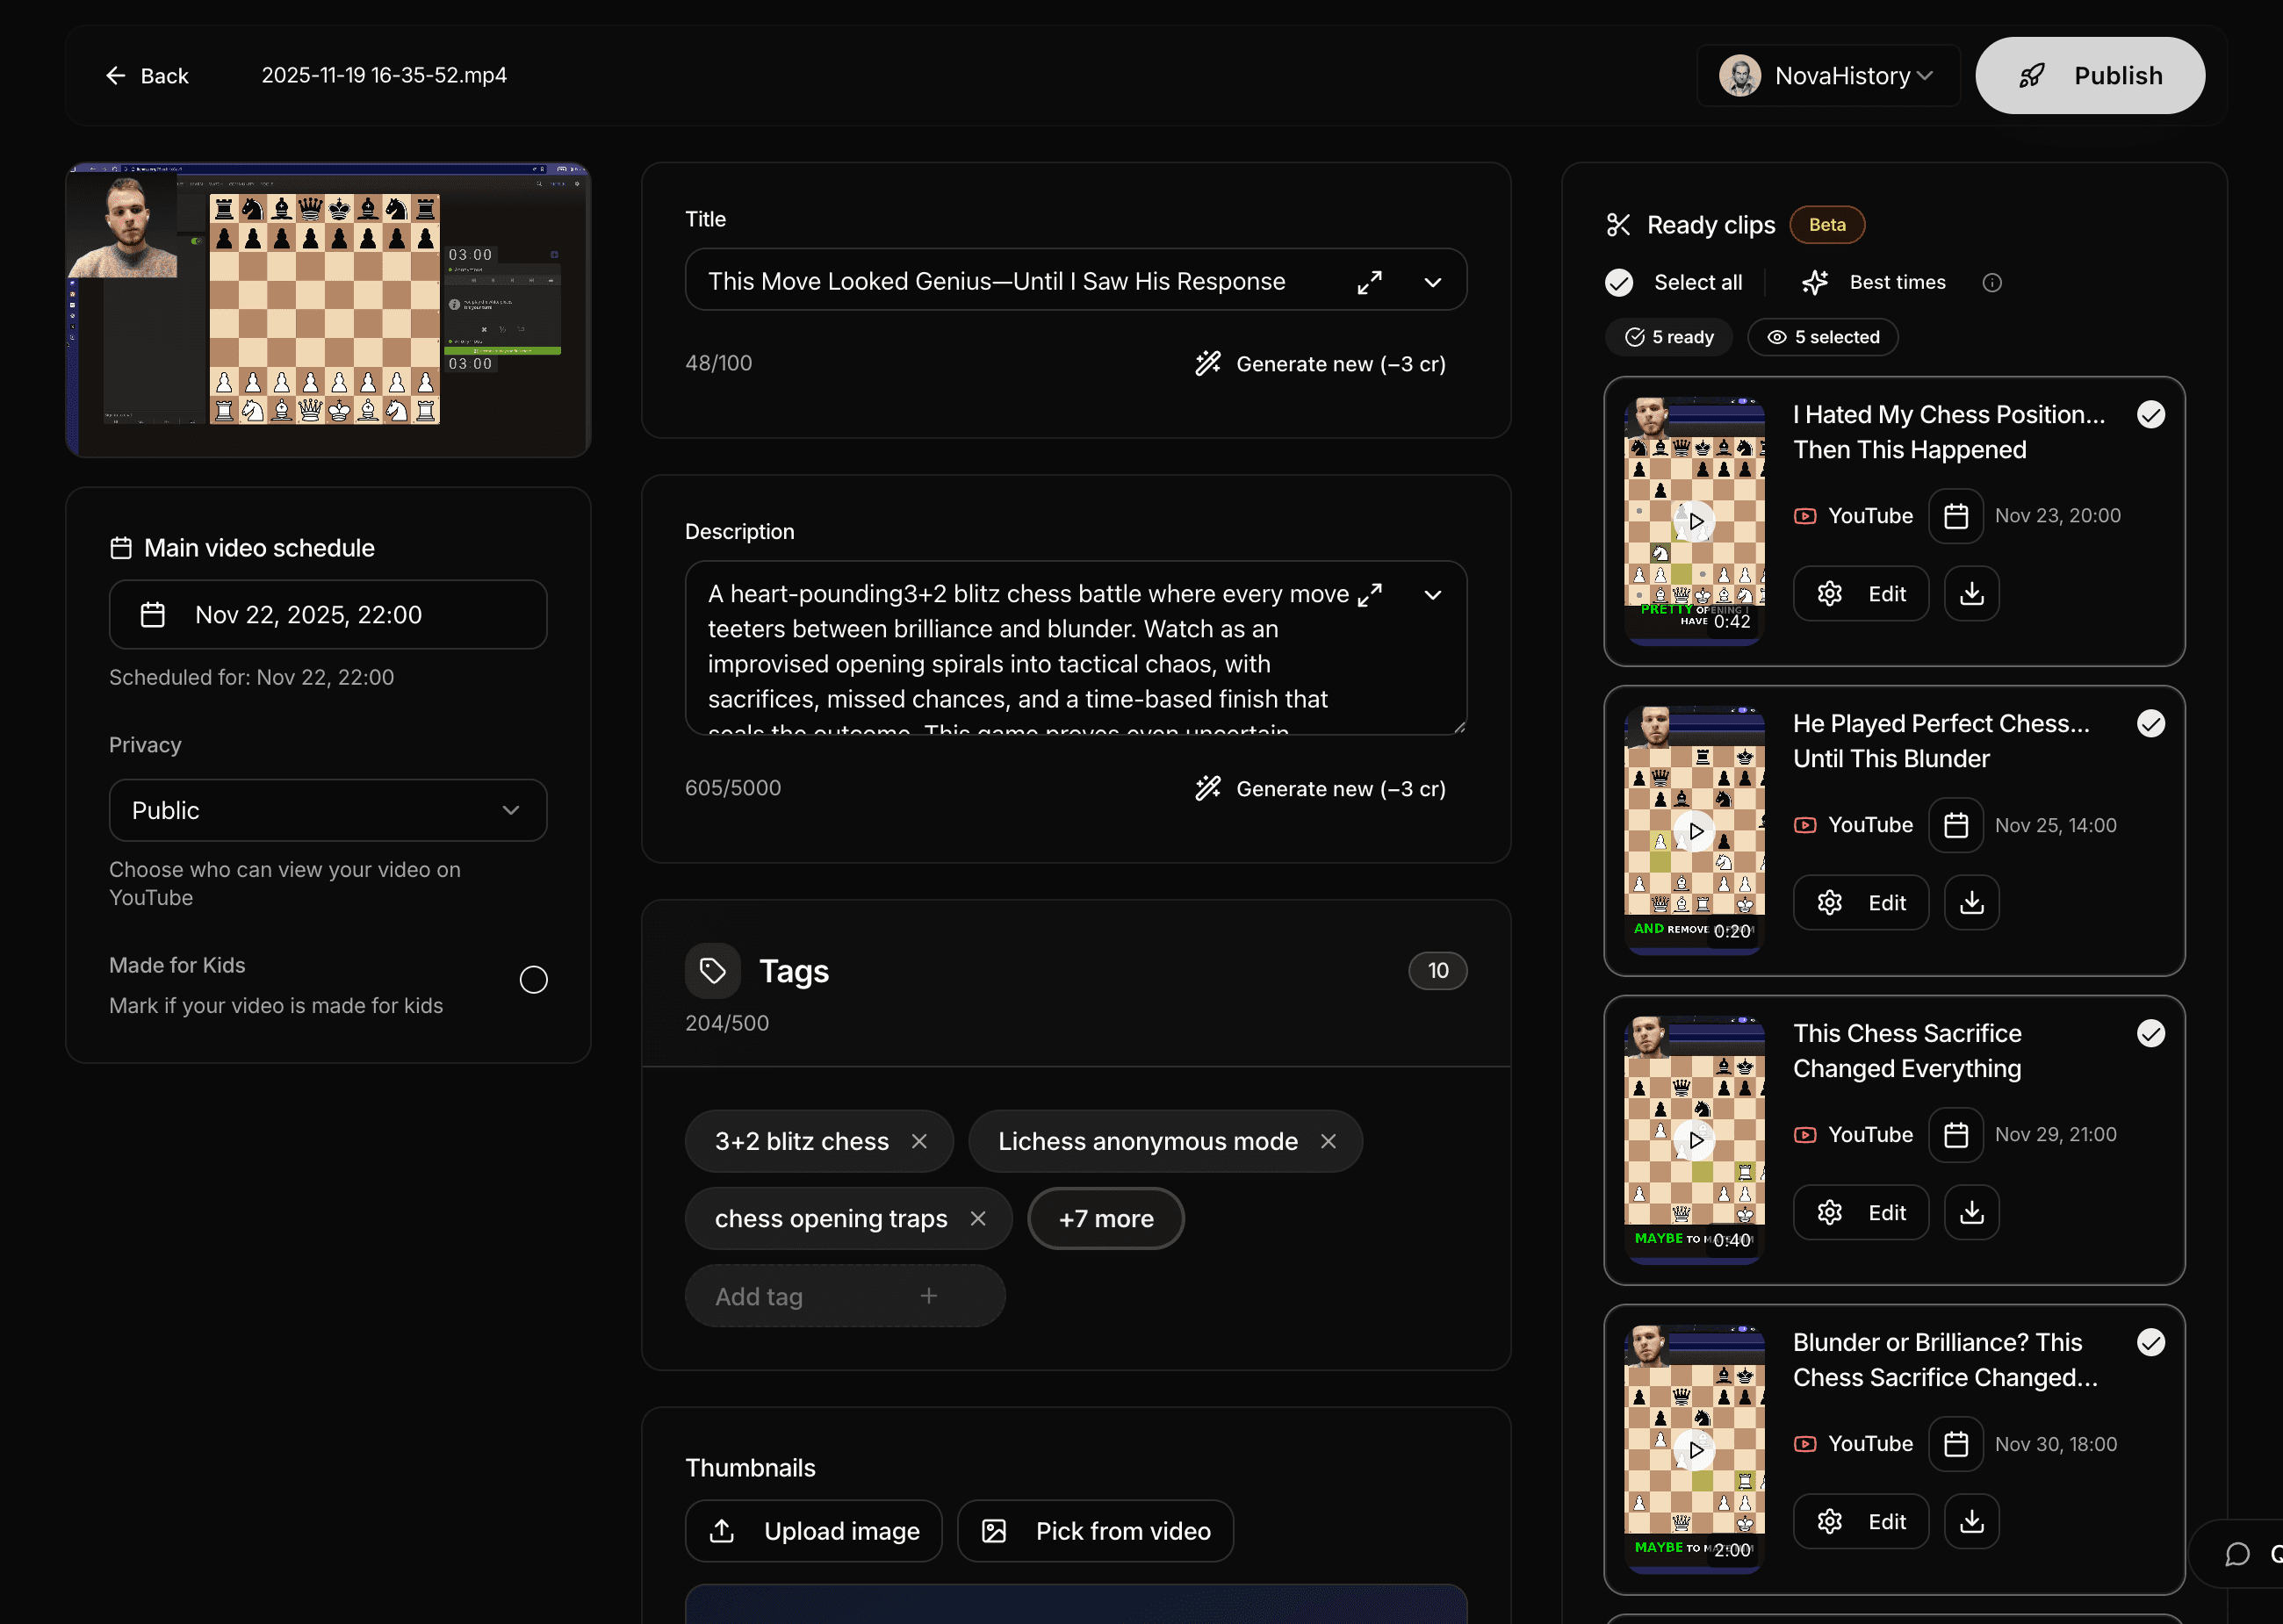Remove the '3+2 blitz chess' tag

919,1141
